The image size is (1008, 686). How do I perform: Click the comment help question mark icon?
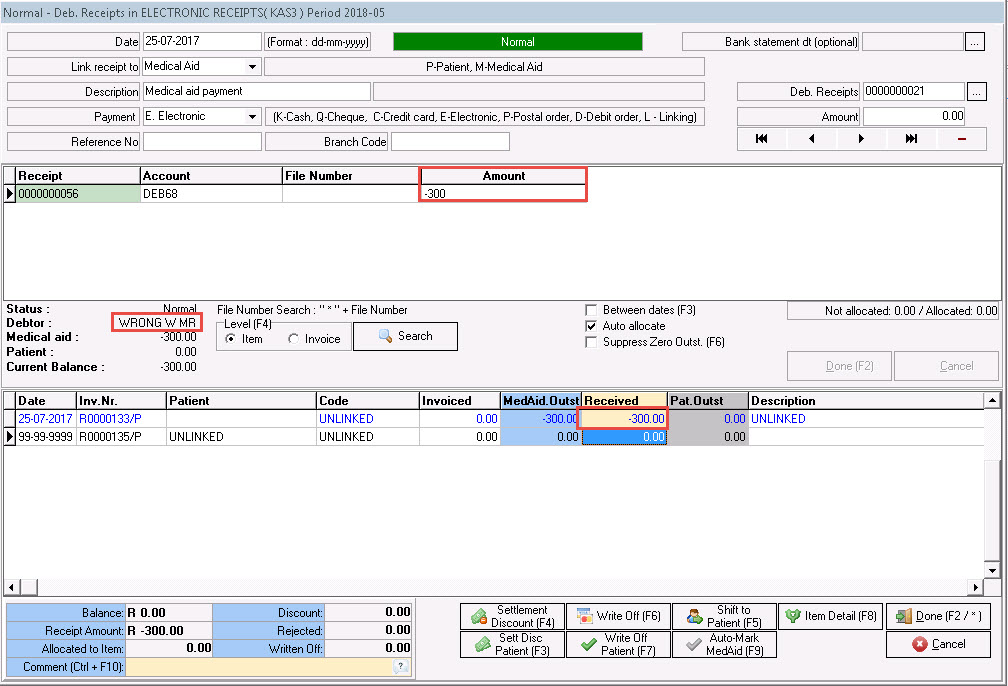tap(400, 666)
